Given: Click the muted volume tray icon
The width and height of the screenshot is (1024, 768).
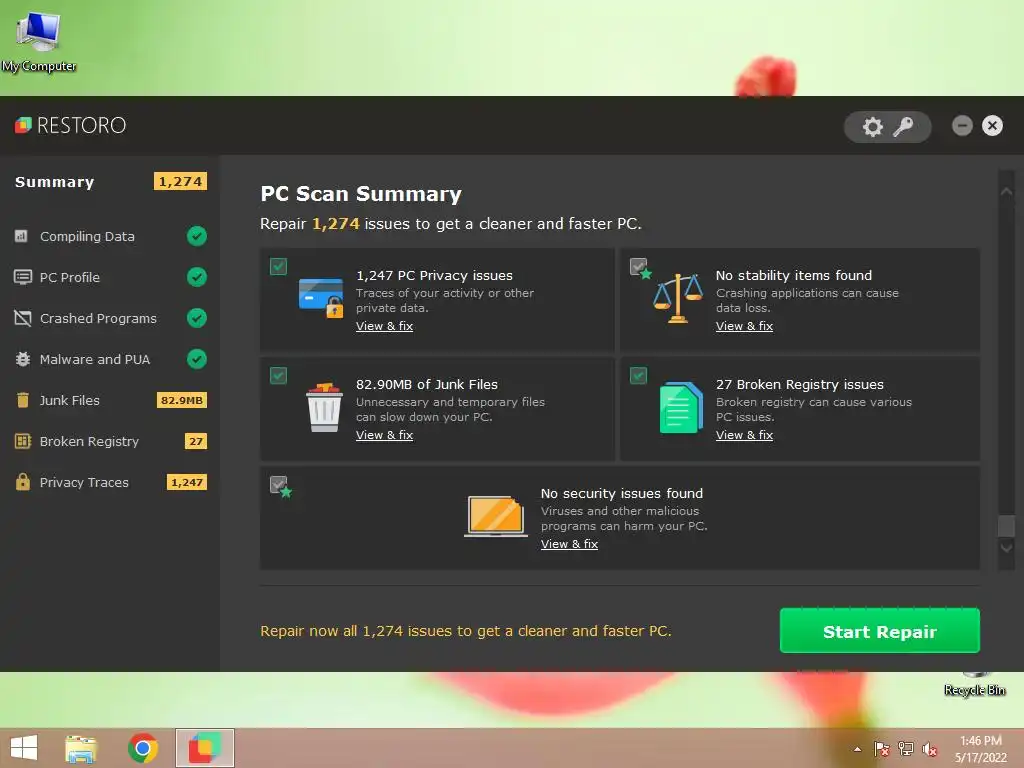Looking at the screenshot, I should point(929,749).
